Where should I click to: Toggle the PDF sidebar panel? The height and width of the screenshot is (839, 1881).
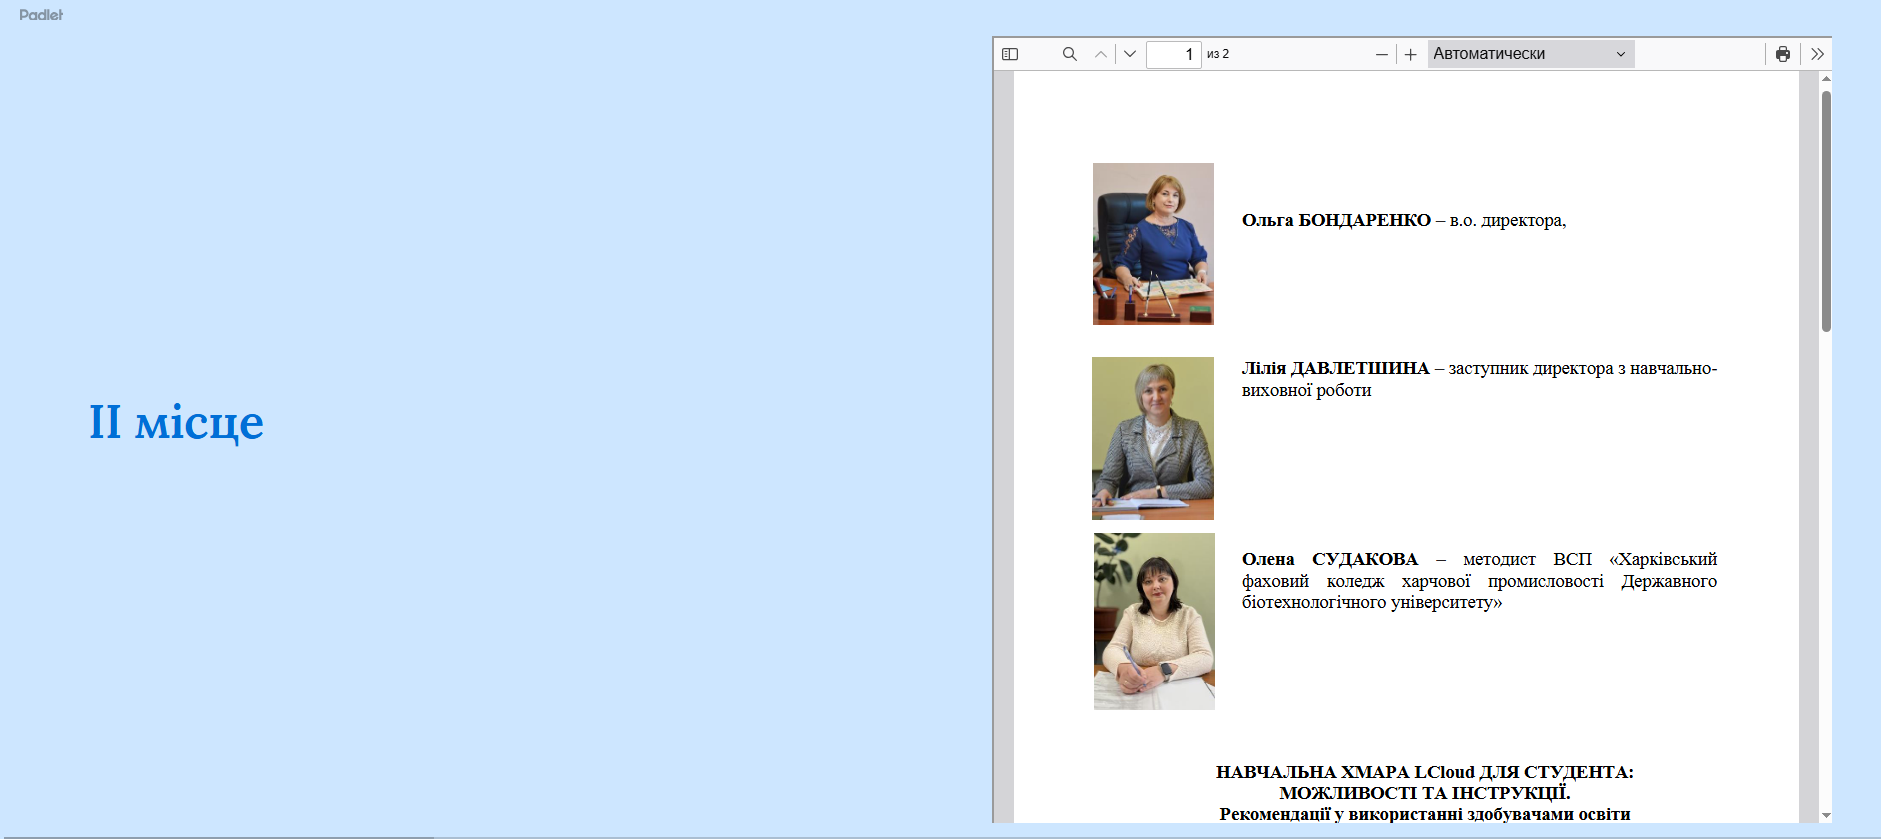(1010, 54)
